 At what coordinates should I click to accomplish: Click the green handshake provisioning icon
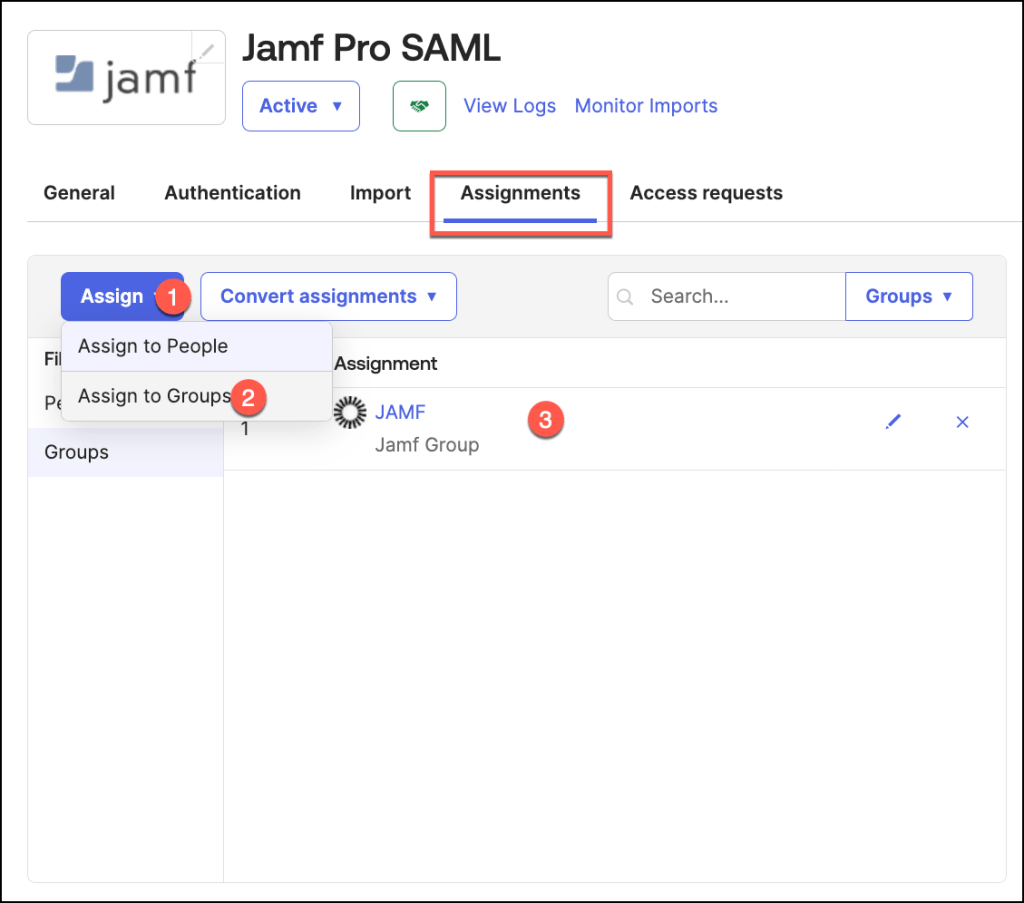[x=419, y=106]
